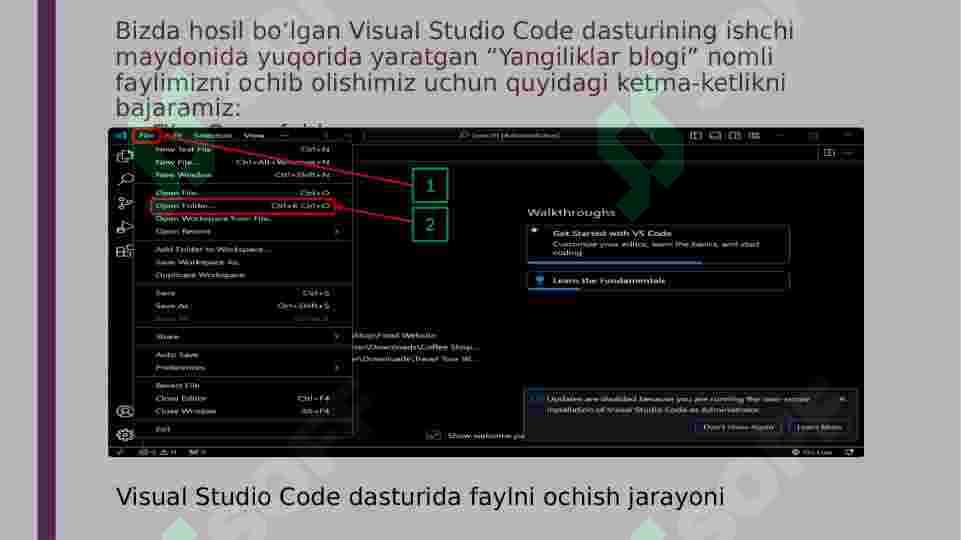Open the Explorer view in activity bar
Image resolution: width=961 pixels, height=540 pixels.
tap(124, 156)
